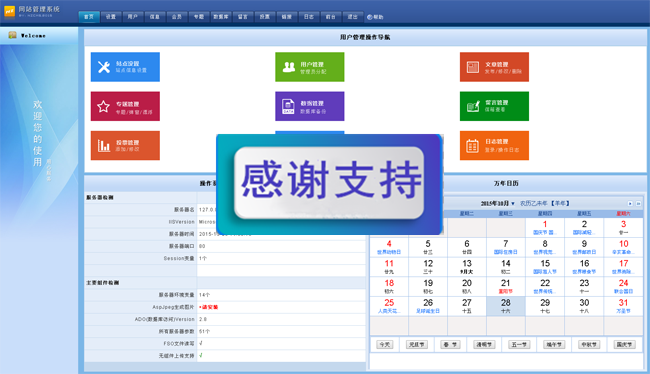Viewport: 650px width, 374px height.
Task: Click the 服务器环境变量 value 14个
Action: [x=204, y=295]
